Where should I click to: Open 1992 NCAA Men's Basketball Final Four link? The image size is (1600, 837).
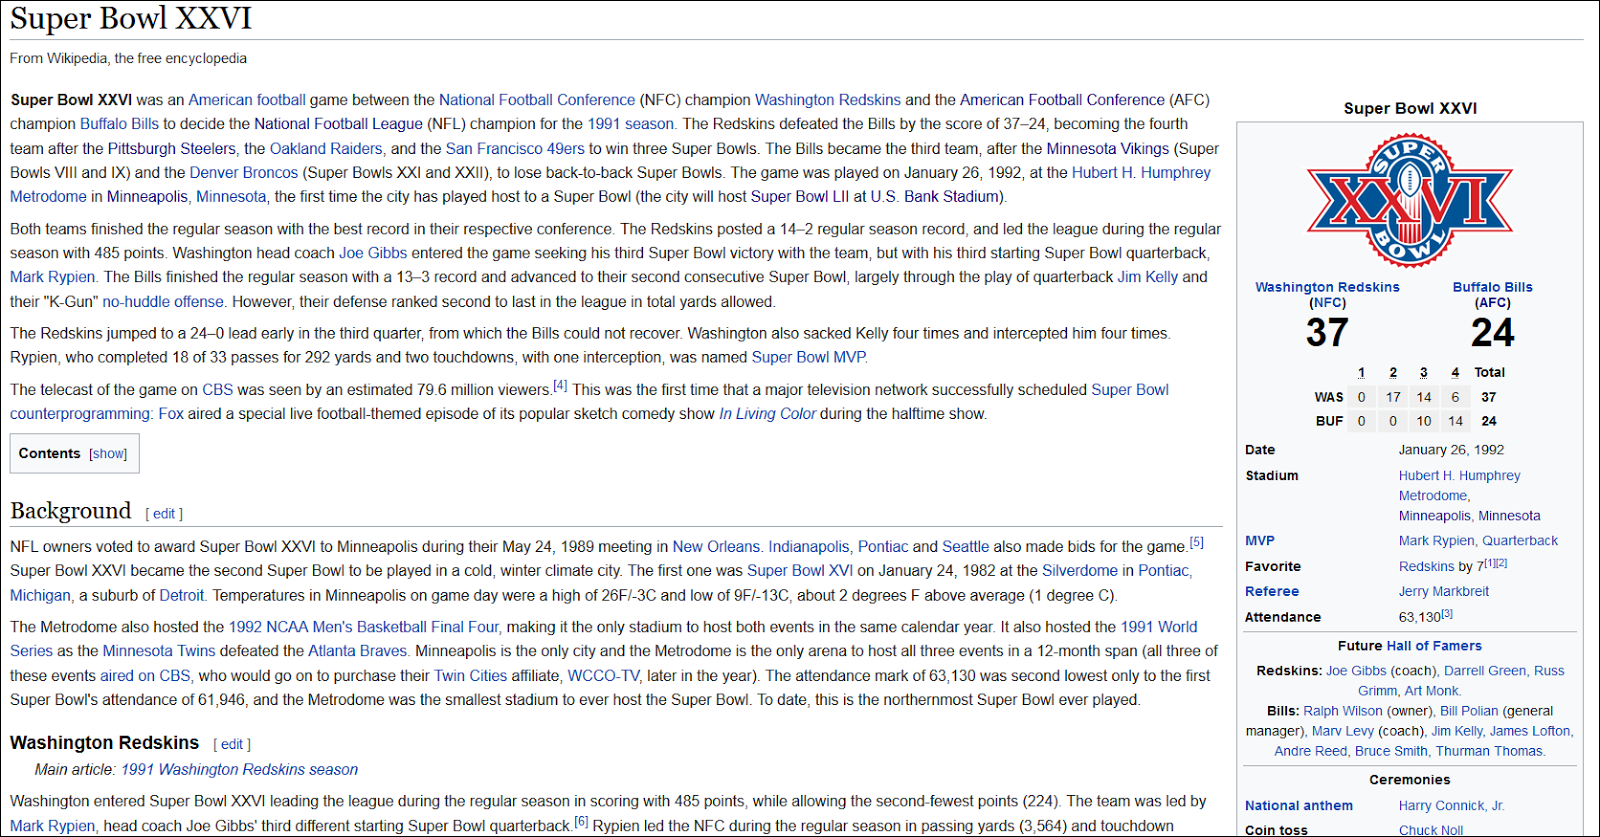364,627
